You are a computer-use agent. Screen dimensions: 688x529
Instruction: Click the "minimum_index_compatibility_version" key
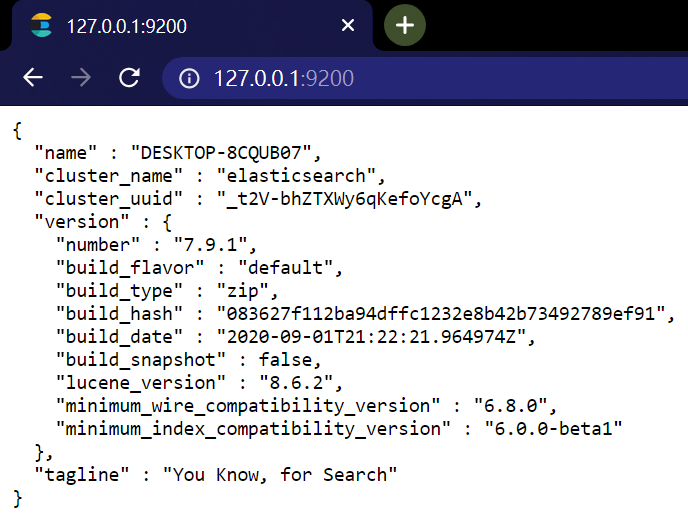tap(253, 429)
